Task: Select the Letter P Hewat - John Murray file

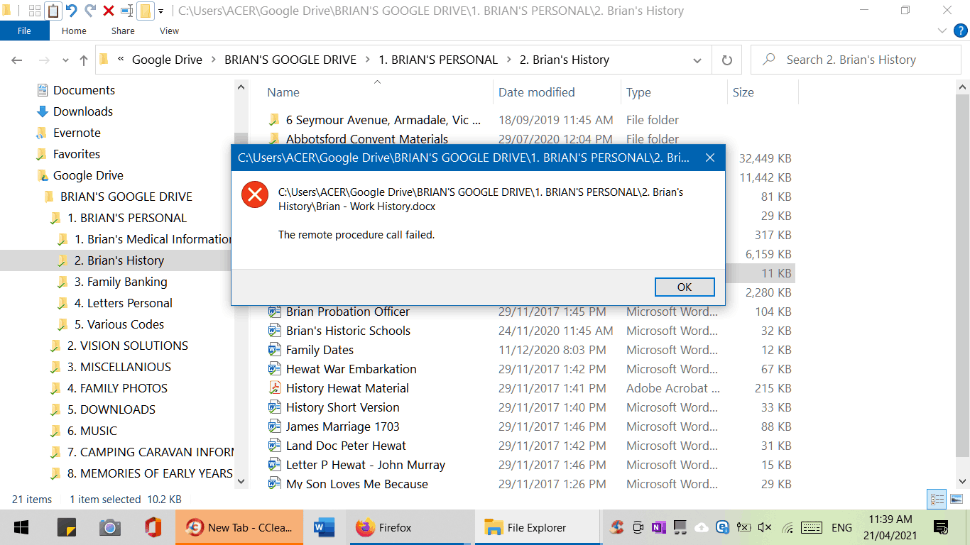Action: pyautogui.click(x=365, y=465)
